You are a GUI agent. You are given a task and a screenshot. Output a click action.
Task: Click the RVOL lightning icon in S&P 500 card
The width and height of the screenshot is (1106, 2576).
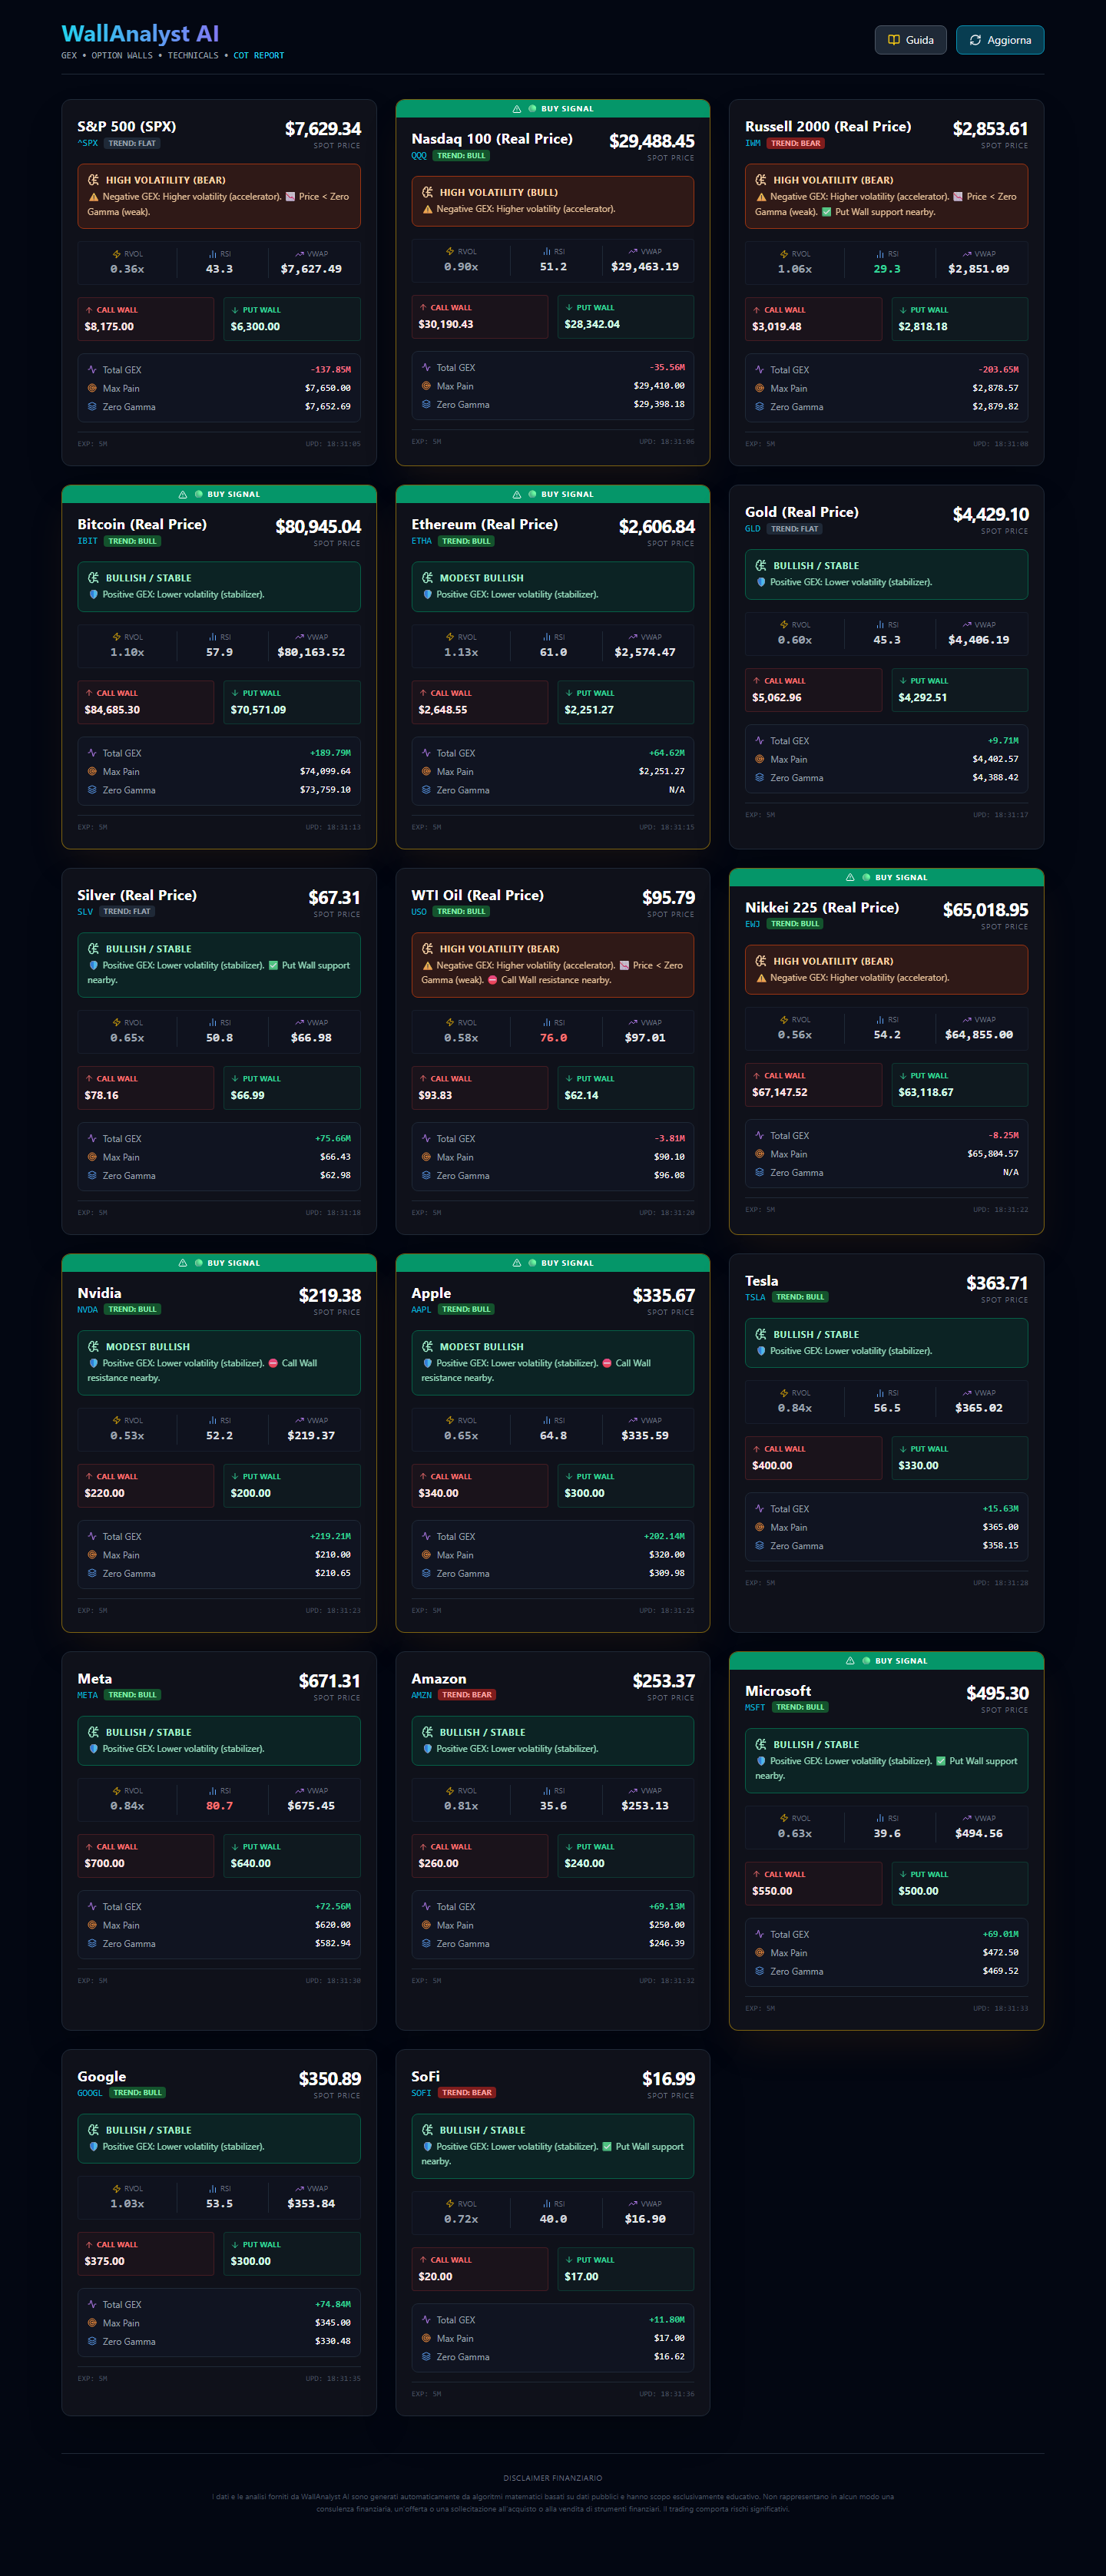[117, 254]
